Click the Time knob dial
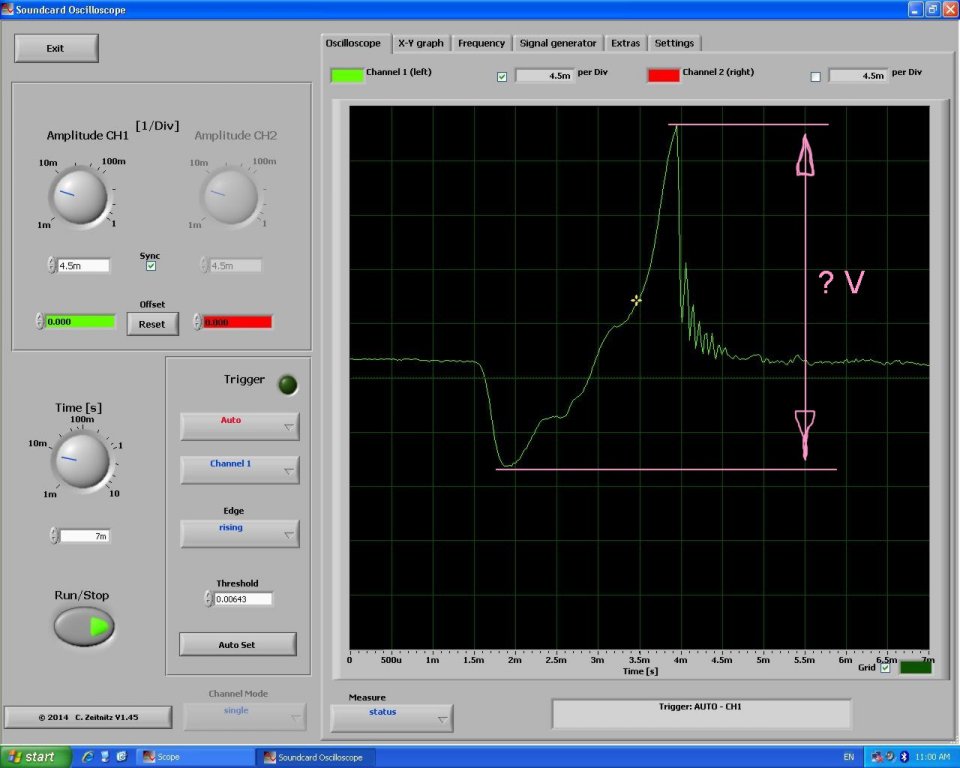 pyautogui.click(x=81, y=460)
